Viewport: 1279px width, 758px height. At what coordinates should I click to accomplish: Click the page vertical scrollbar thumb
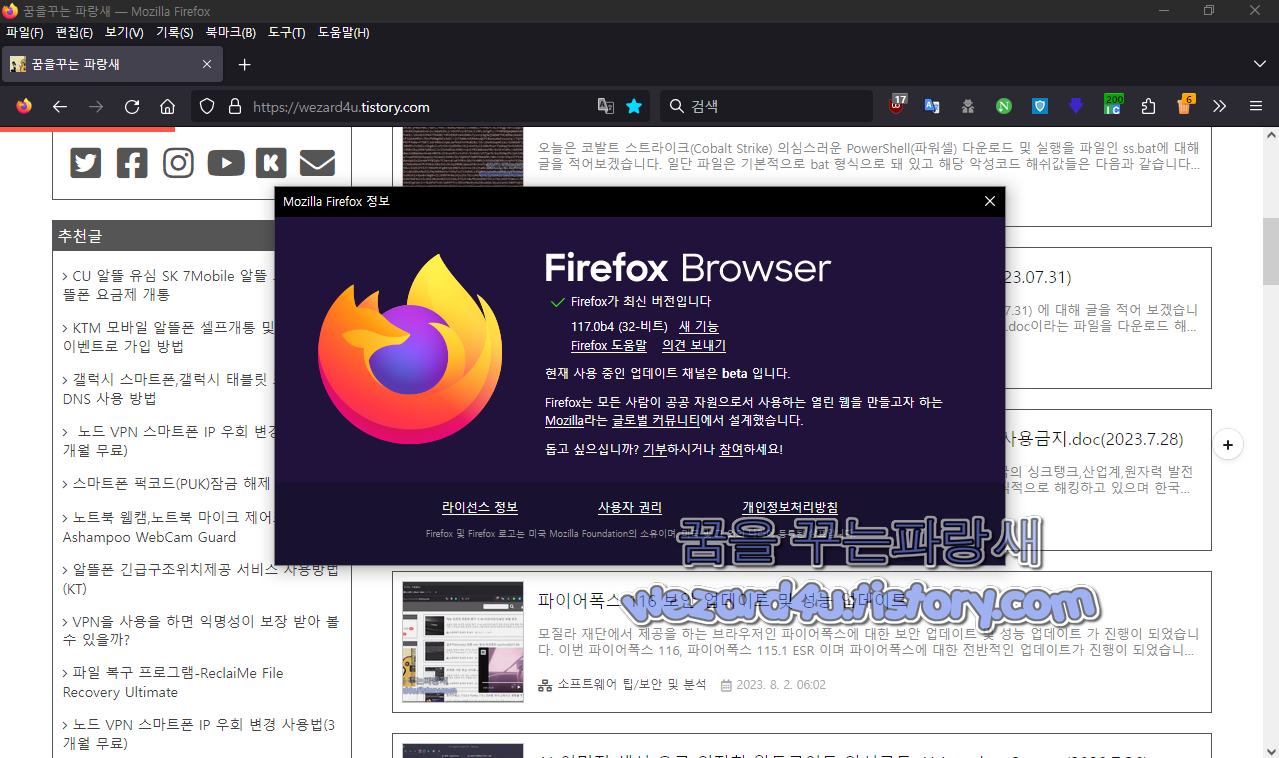point(1270,251)
